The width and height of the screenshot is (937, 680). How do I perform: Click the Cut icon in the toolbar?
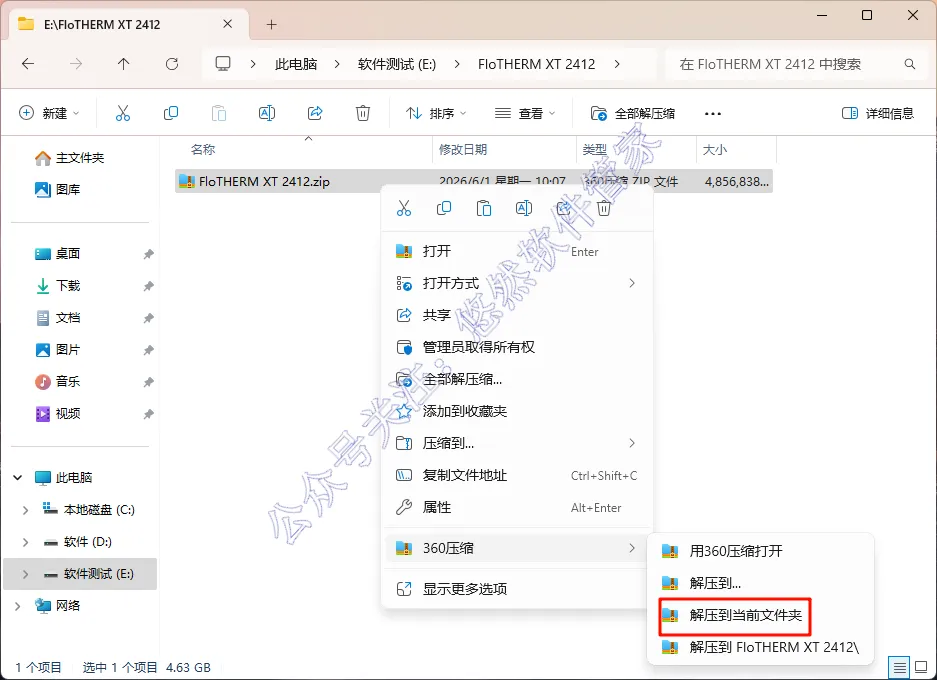[123, 113]
